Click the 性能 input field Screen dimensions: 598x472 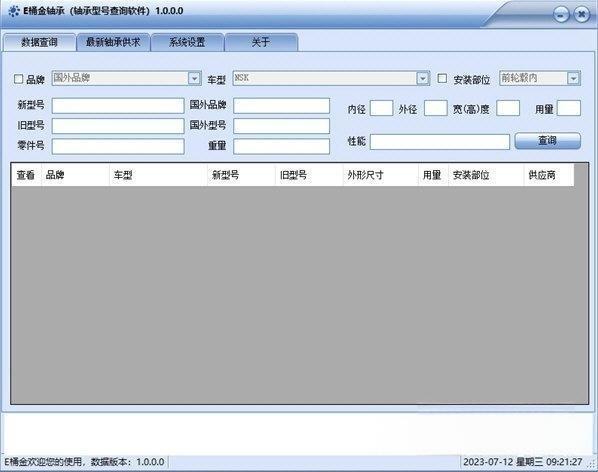pyautogui.click(x=440, y=142)
